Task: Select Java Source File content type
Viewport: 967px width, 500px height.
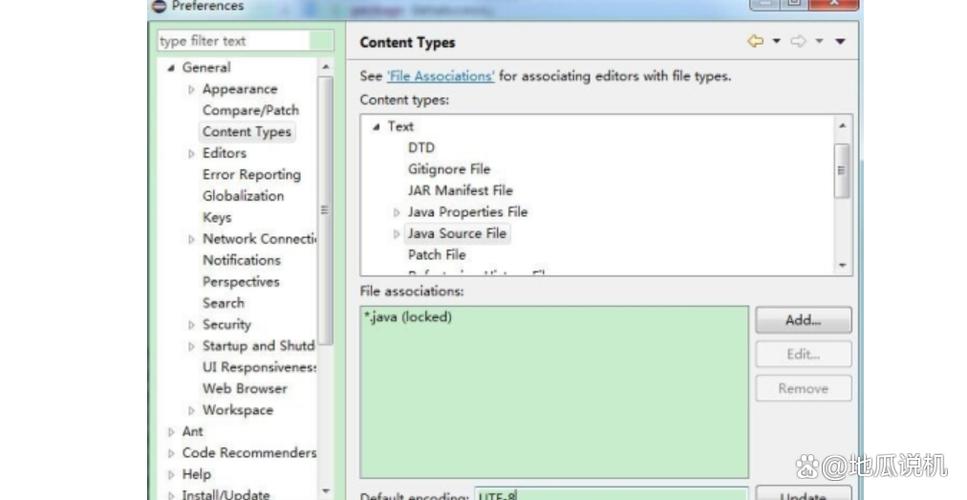Action: tap(456, 233)
